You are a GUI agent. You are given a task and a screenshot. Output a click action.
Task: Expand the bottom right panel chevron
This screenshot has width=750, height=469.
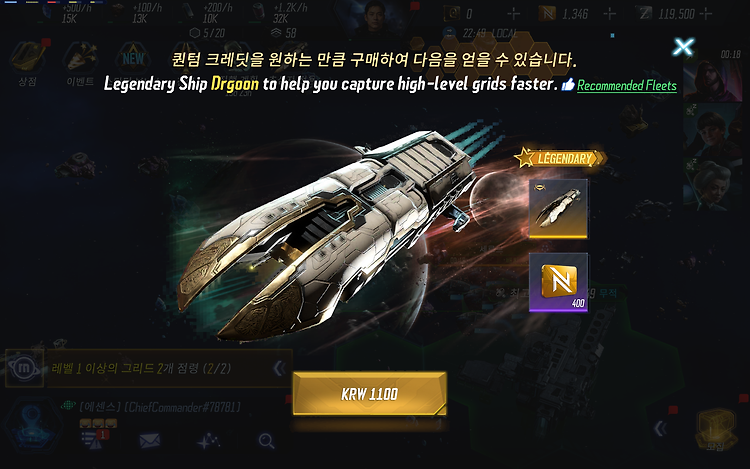coord(661,428)
